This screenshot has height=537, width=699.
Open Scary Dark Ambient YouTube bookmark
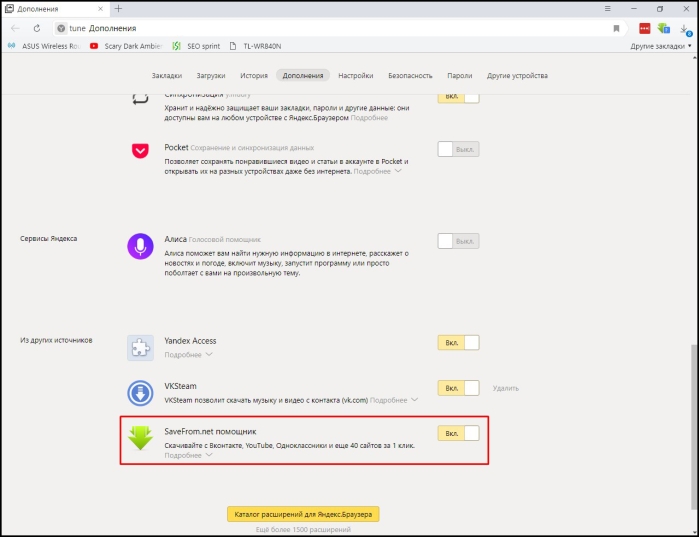pyautogui.click(x=126, y=46)
